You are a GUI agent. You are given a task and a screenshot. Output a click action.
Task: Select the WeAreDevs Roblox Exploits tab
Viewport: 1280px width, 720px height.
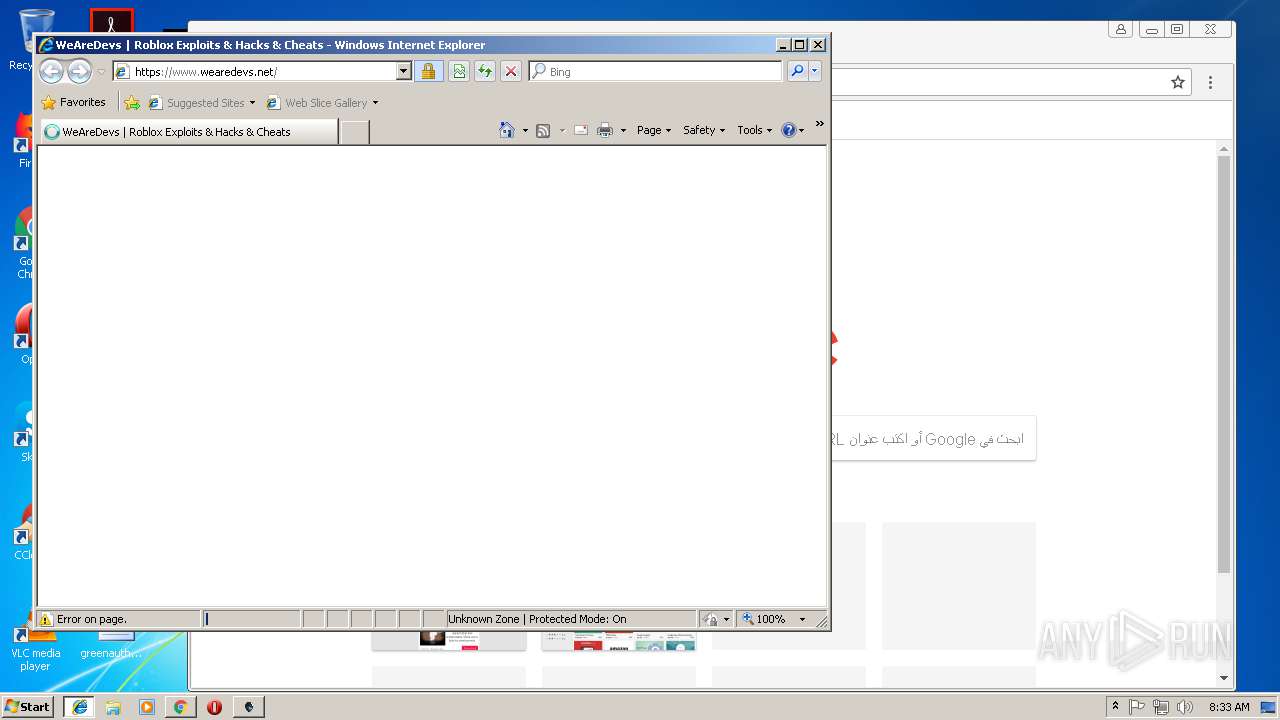pyautogui.click(x=188, y=131)
